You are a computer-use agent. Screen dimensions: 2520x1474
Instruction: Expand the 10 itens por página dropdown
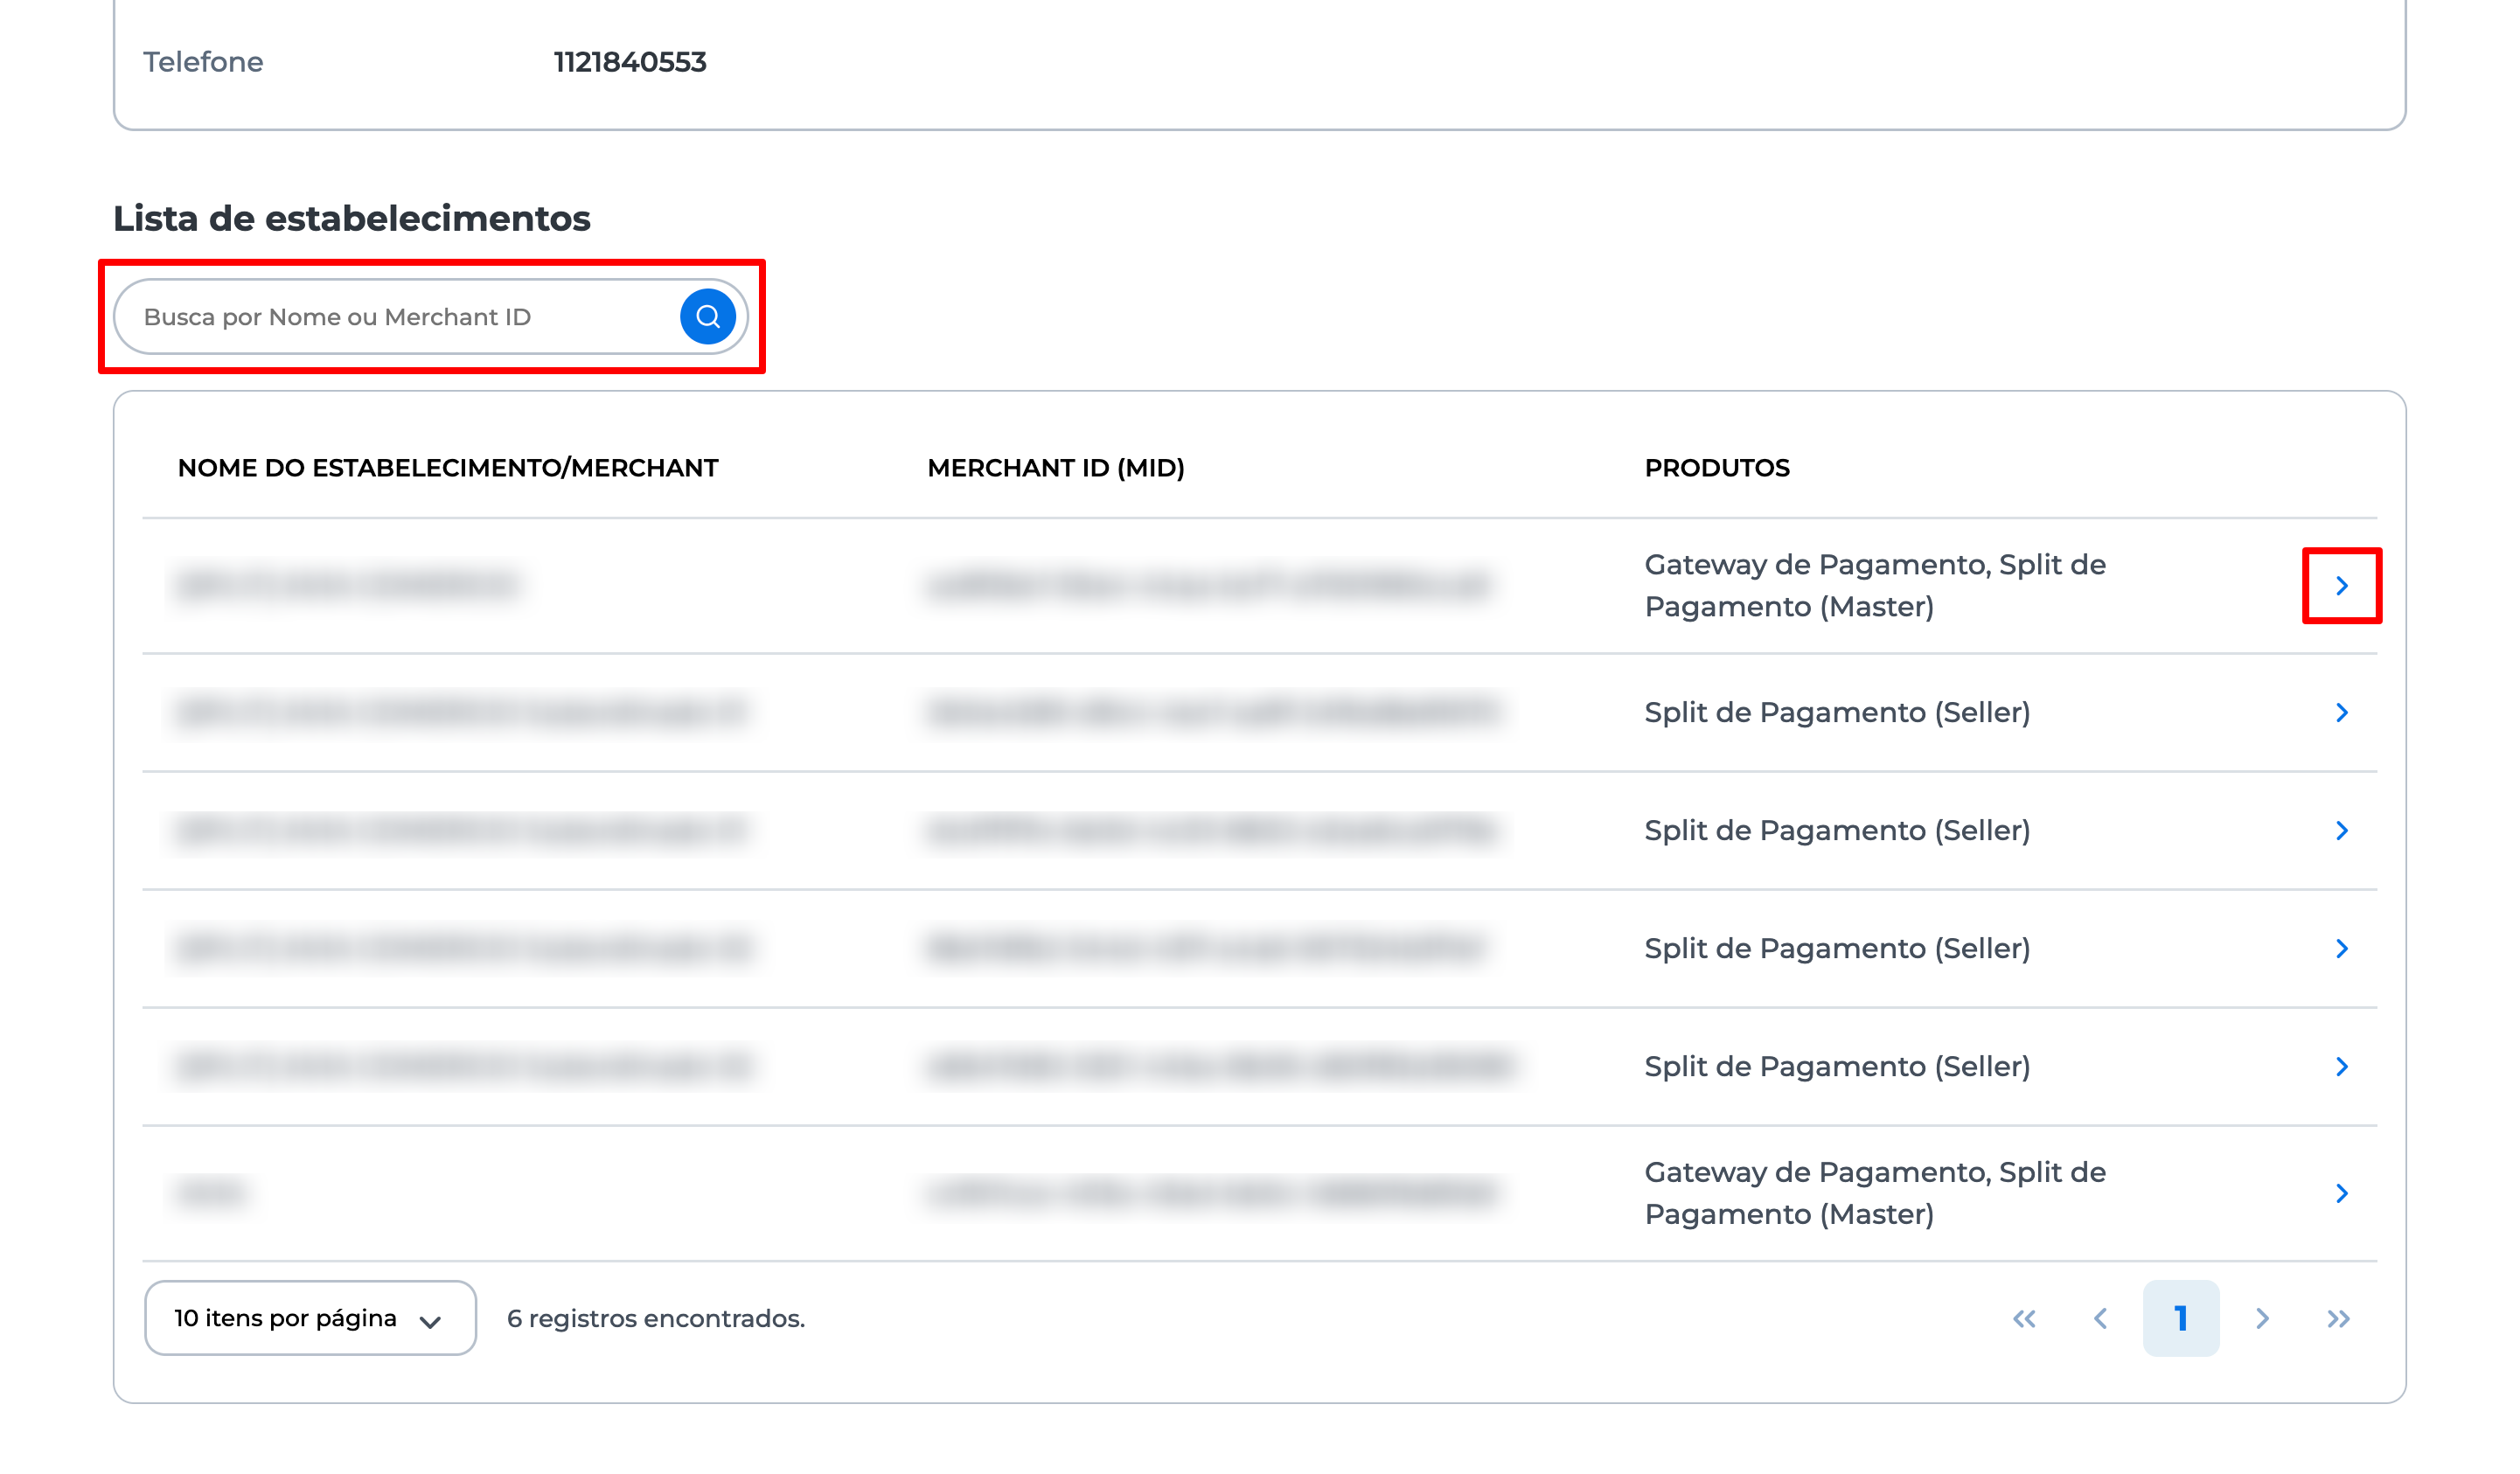(x=310, y=1318)
